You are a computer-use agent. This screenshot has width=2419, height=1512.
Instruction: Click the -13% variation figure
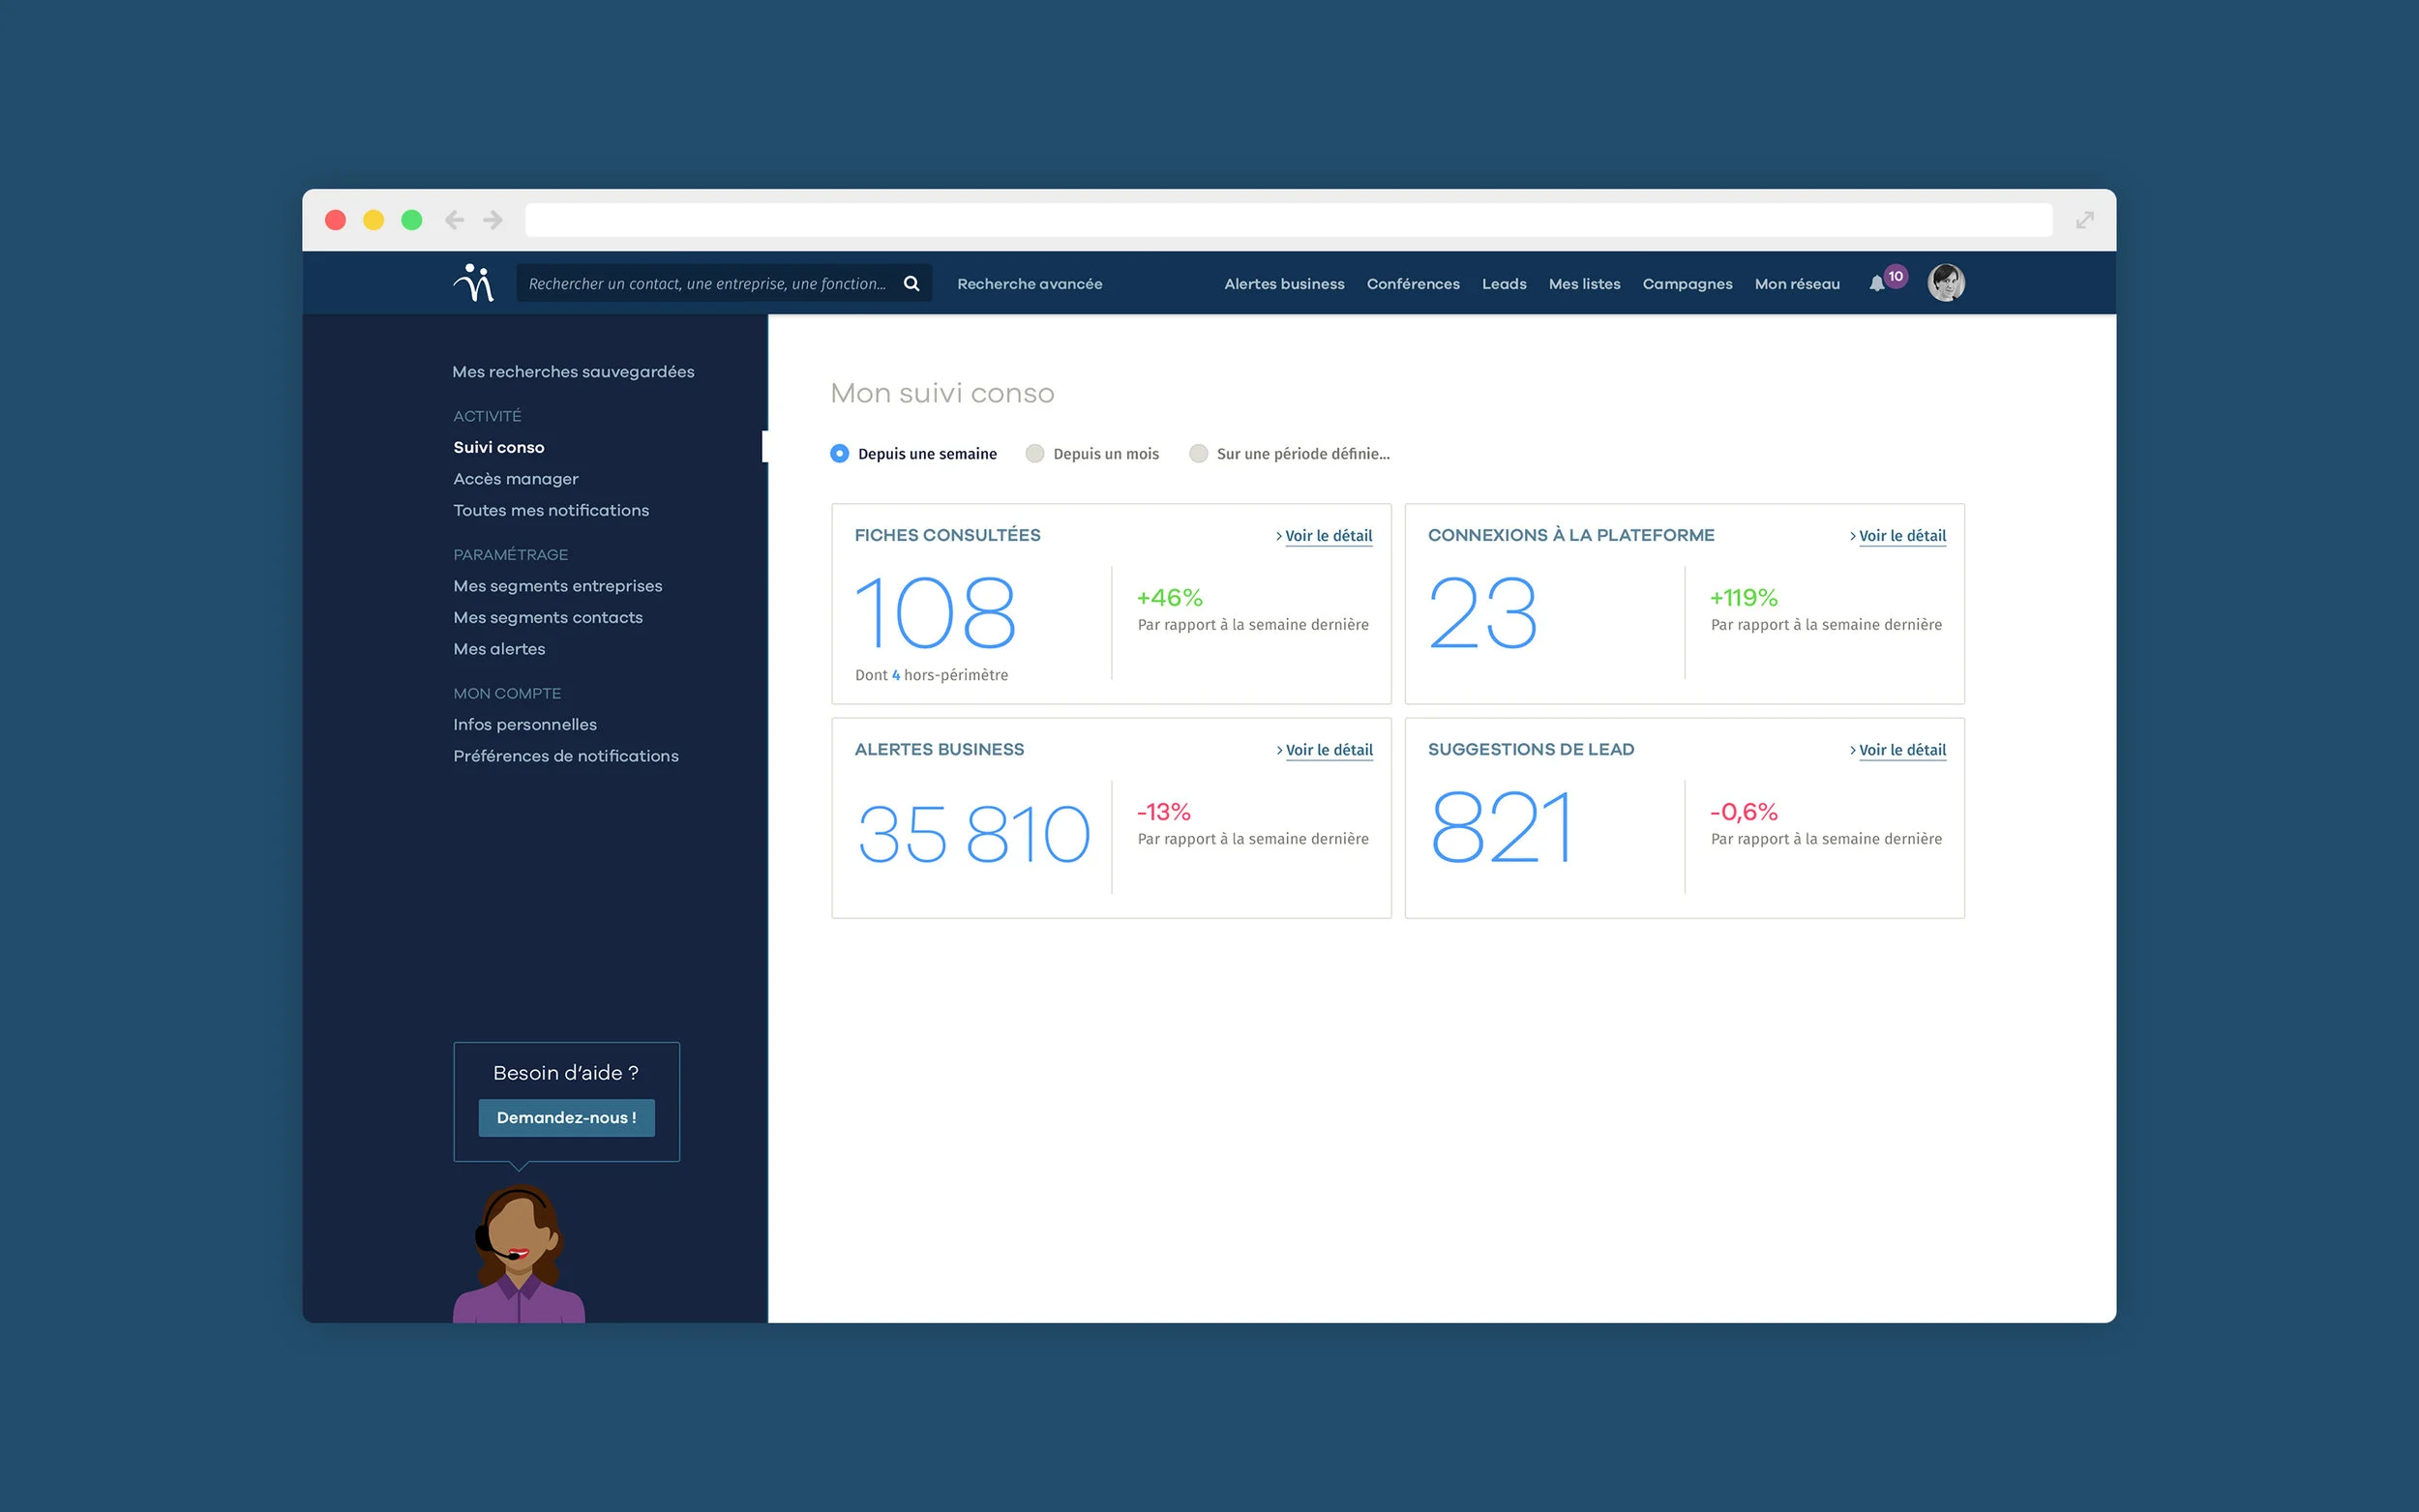pyautogui.click(x=1163, y=812)
